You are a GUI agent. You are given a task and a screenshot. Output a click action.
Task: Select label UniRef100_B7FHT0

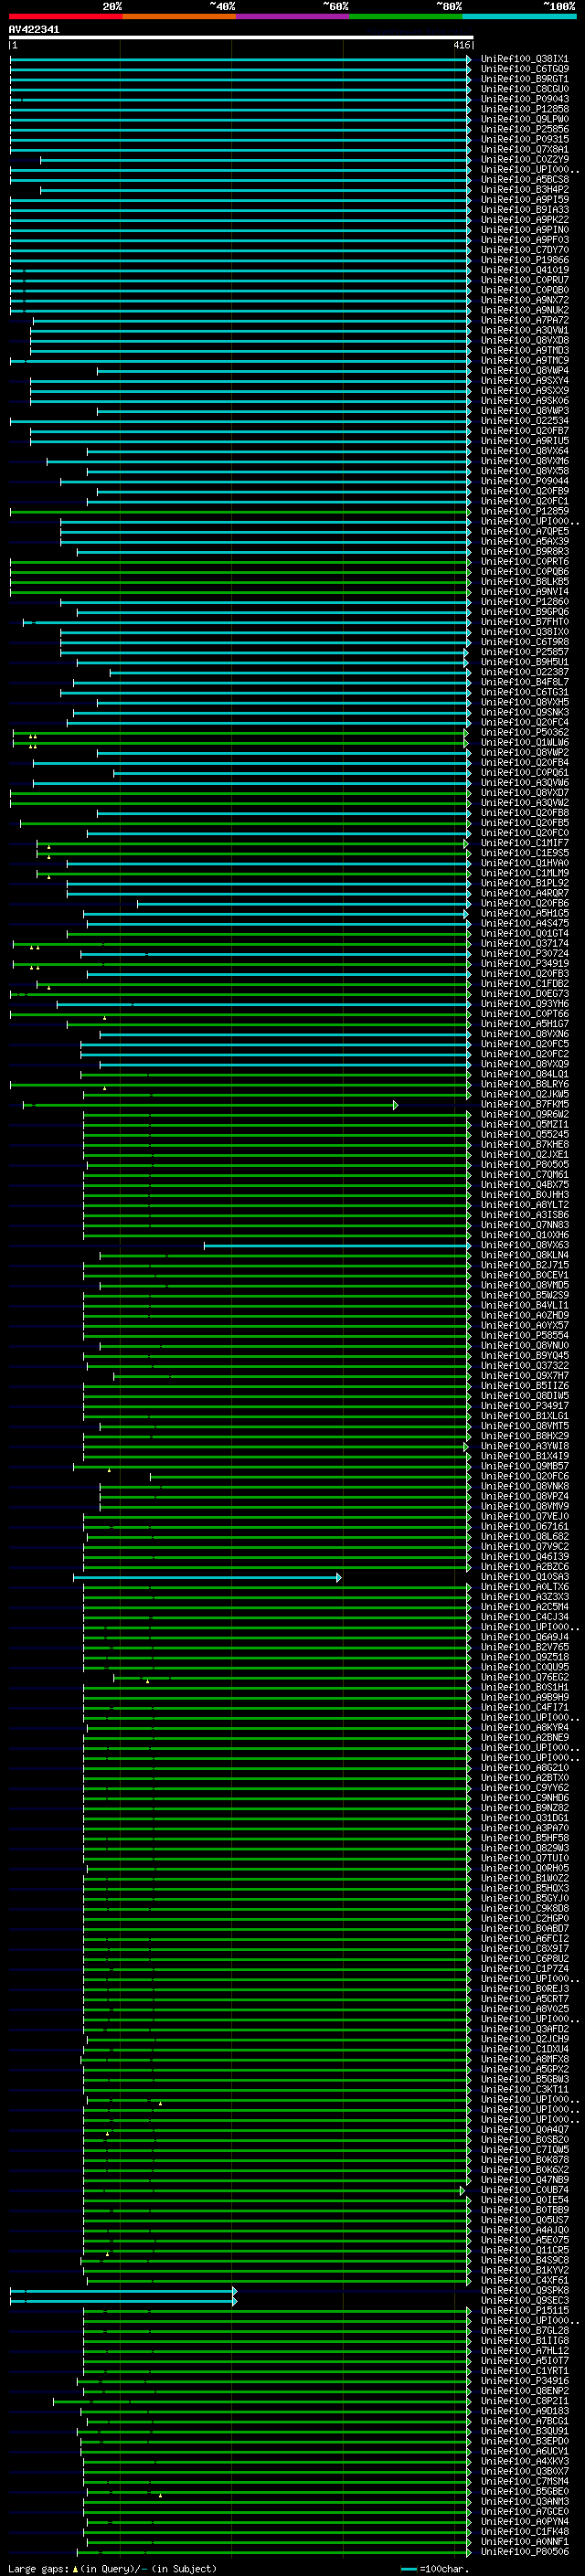pyautogui.click(x=525, y=622)
